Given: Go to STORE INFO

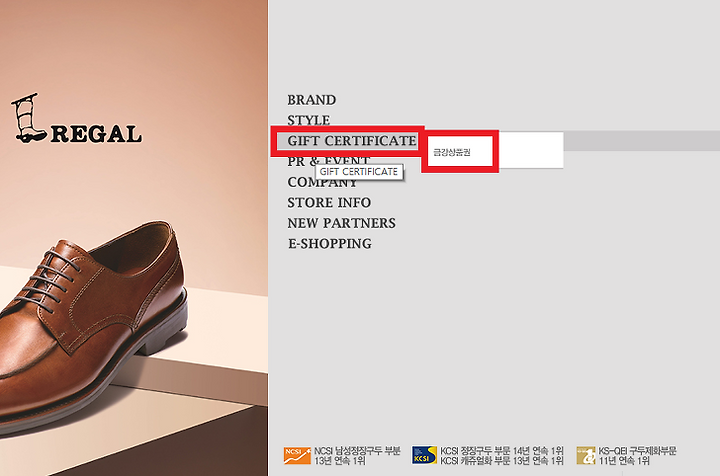Looking at the screenshot, I should coord(329,202).
